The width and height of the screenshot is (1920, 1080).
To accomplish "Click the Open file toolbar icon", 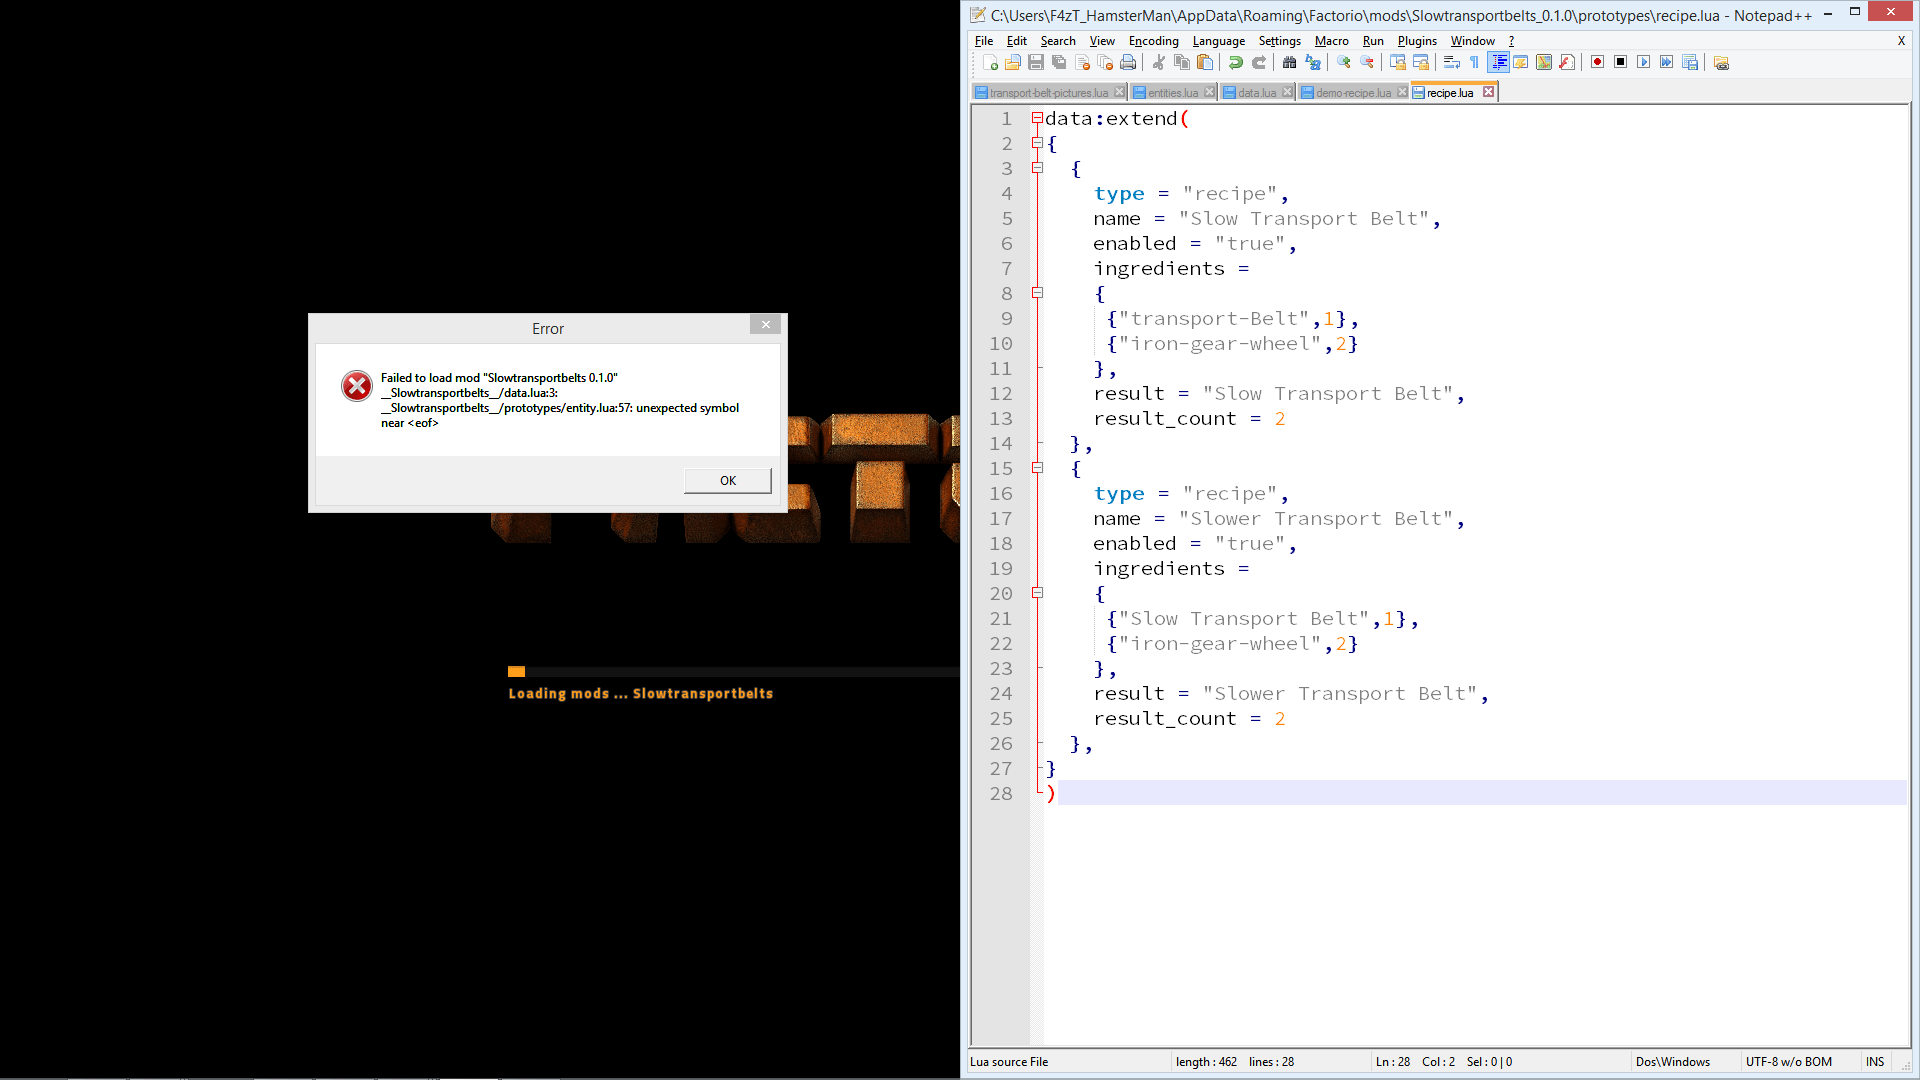I will coord(1013,62).
